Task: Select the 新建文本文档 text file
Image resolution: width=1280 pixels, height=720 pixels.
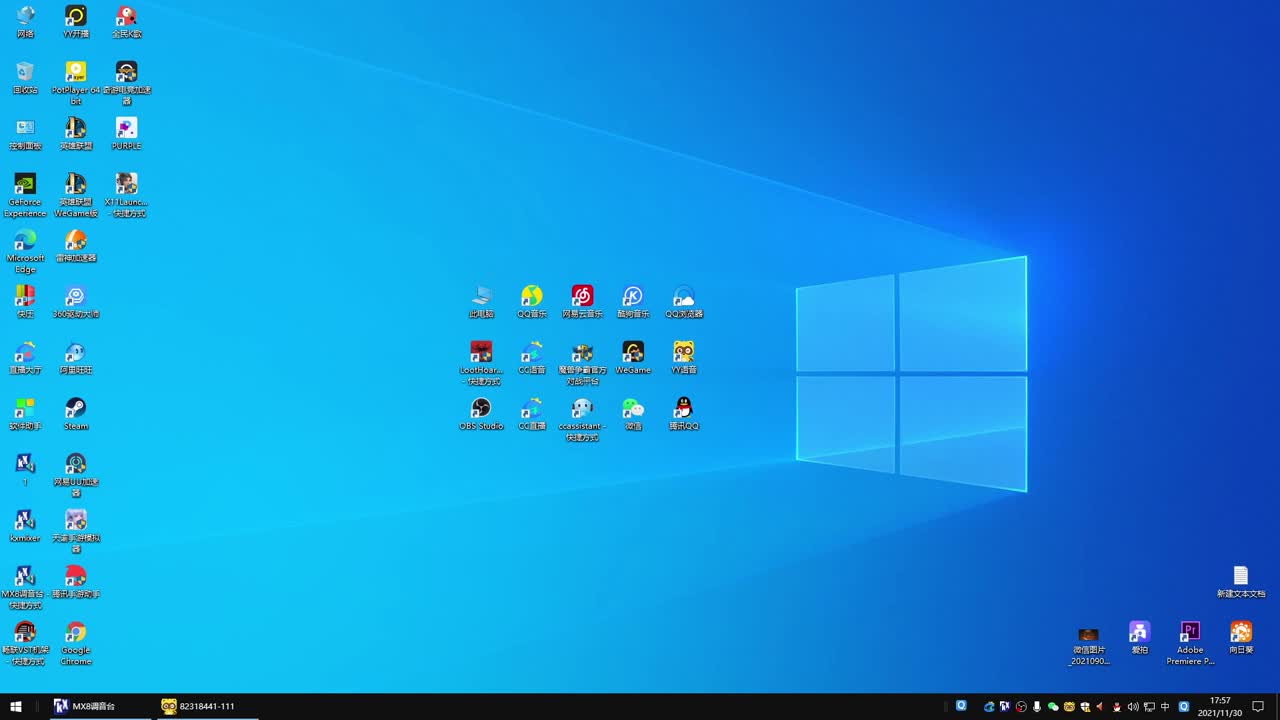Action: tap(1241, 582)
